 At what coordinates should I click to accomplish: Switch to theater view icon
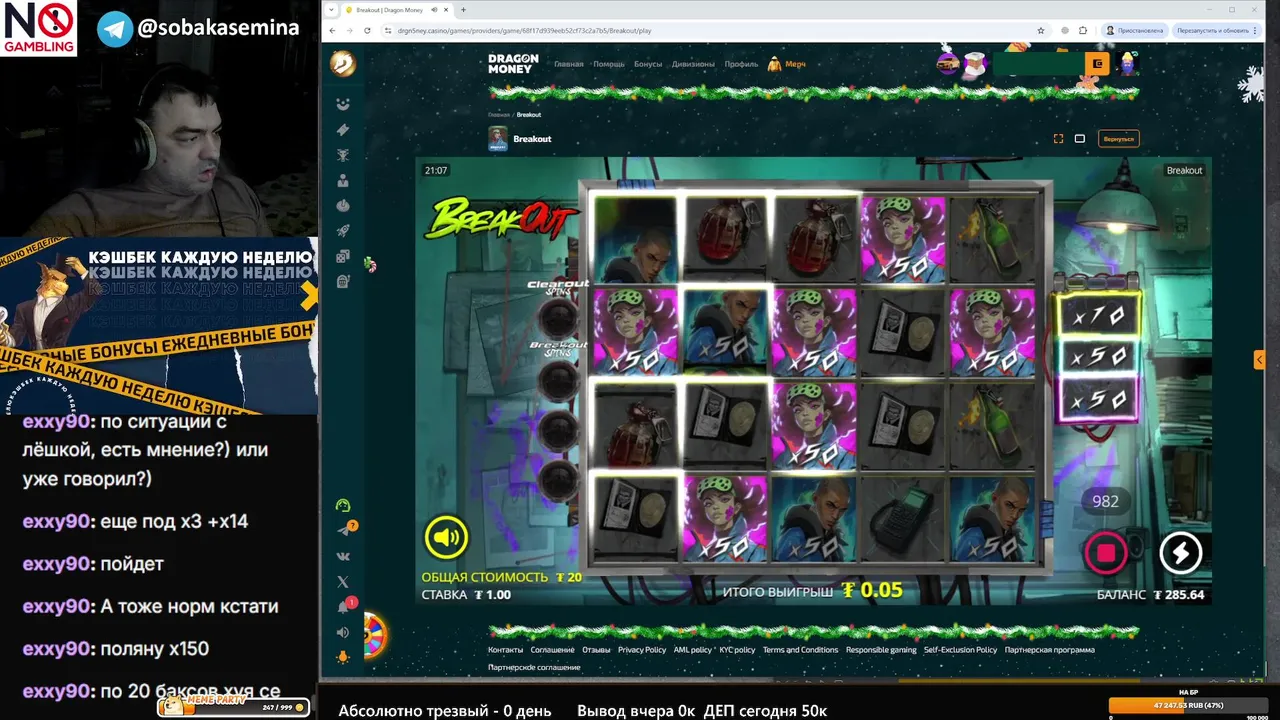1080,139
